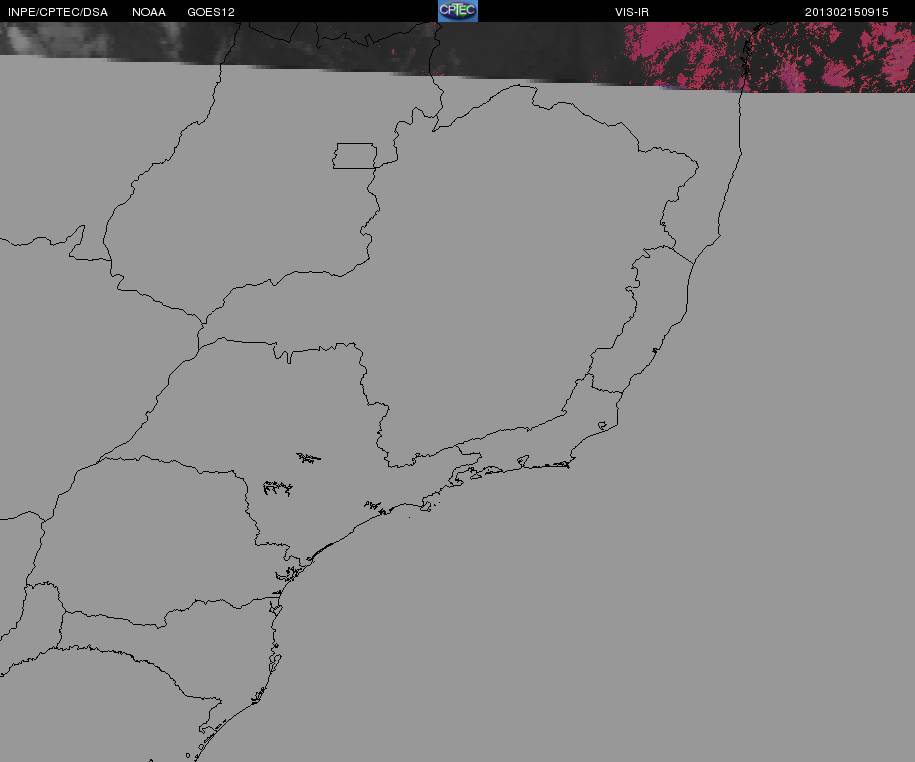The width and height of the screenshot is (915, 762).
Task: Click the VIS-IR channel label
Action: pos(631,12)
